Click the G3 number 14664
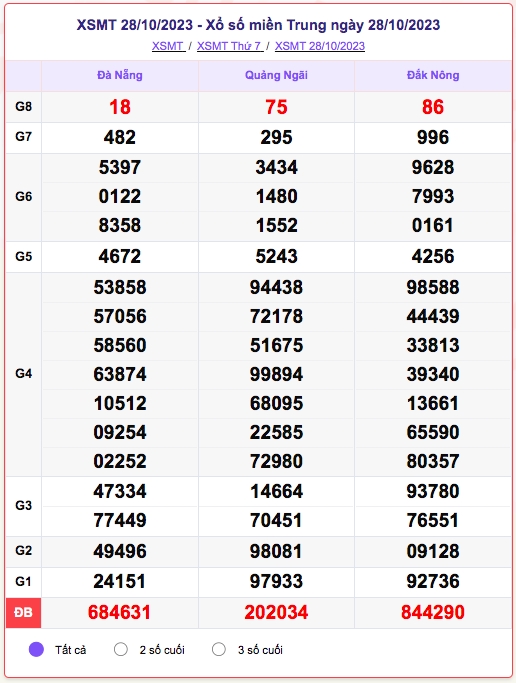This screenshot has height=683, width=516. (x=276, y=492)
